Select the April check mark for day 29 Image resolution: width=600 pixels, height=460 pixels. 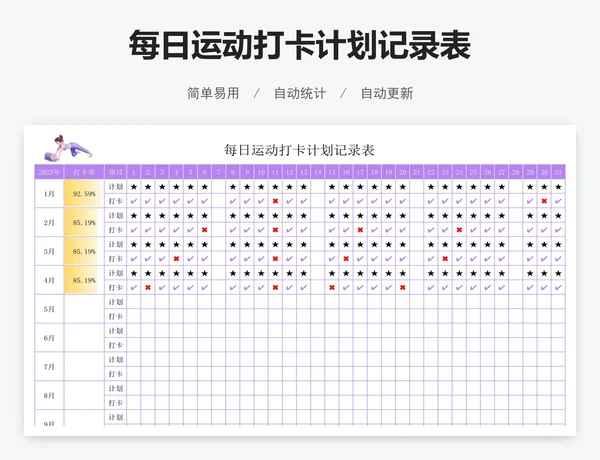(530, 287)
